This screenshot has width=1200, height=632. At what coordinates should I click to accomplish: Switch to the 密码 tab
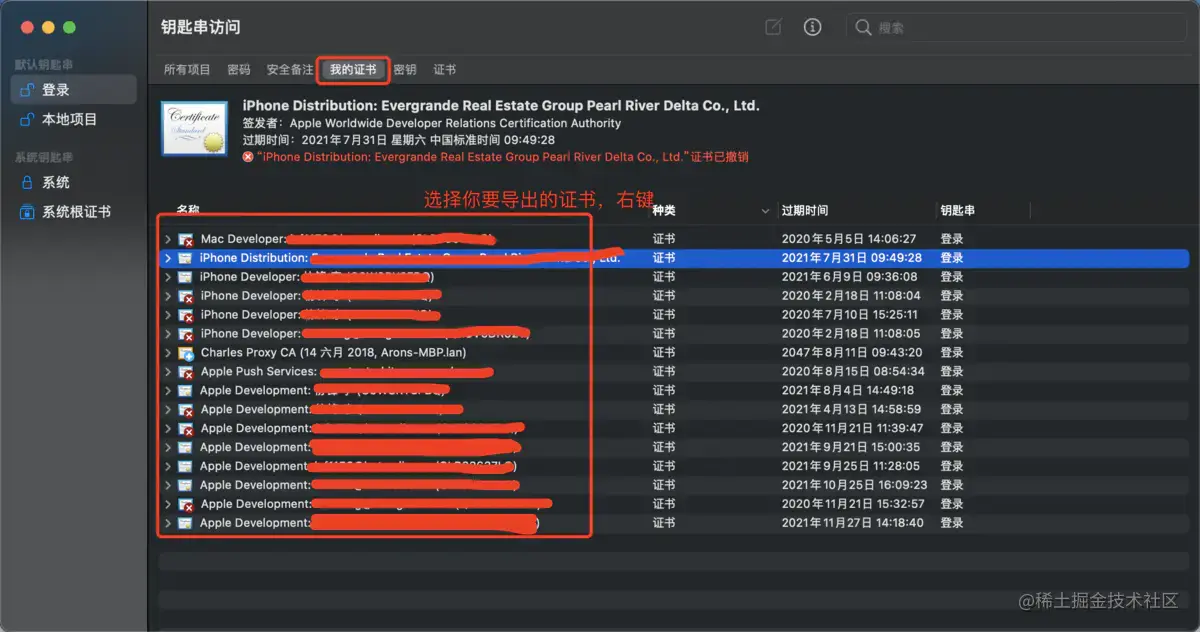(x=239, y=70)
